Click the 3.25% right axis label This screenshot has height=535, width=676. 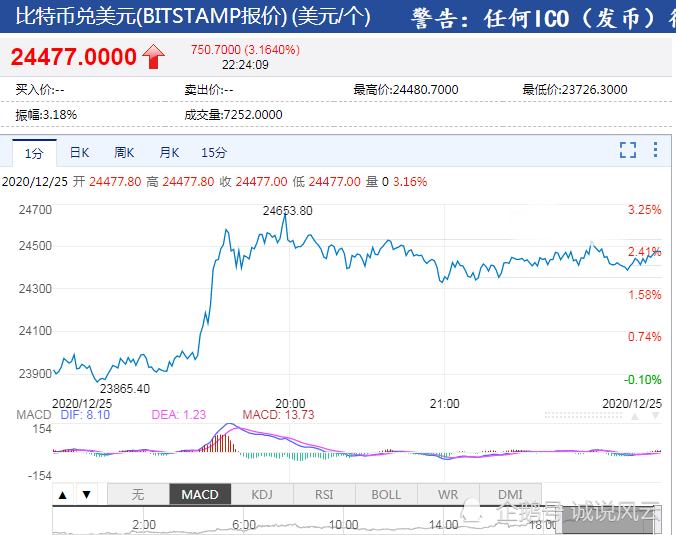(x=645, y=210)
